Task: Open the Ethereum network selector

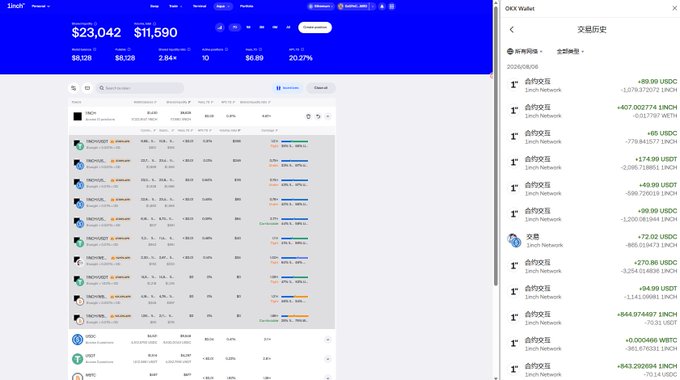Action: 320,7
